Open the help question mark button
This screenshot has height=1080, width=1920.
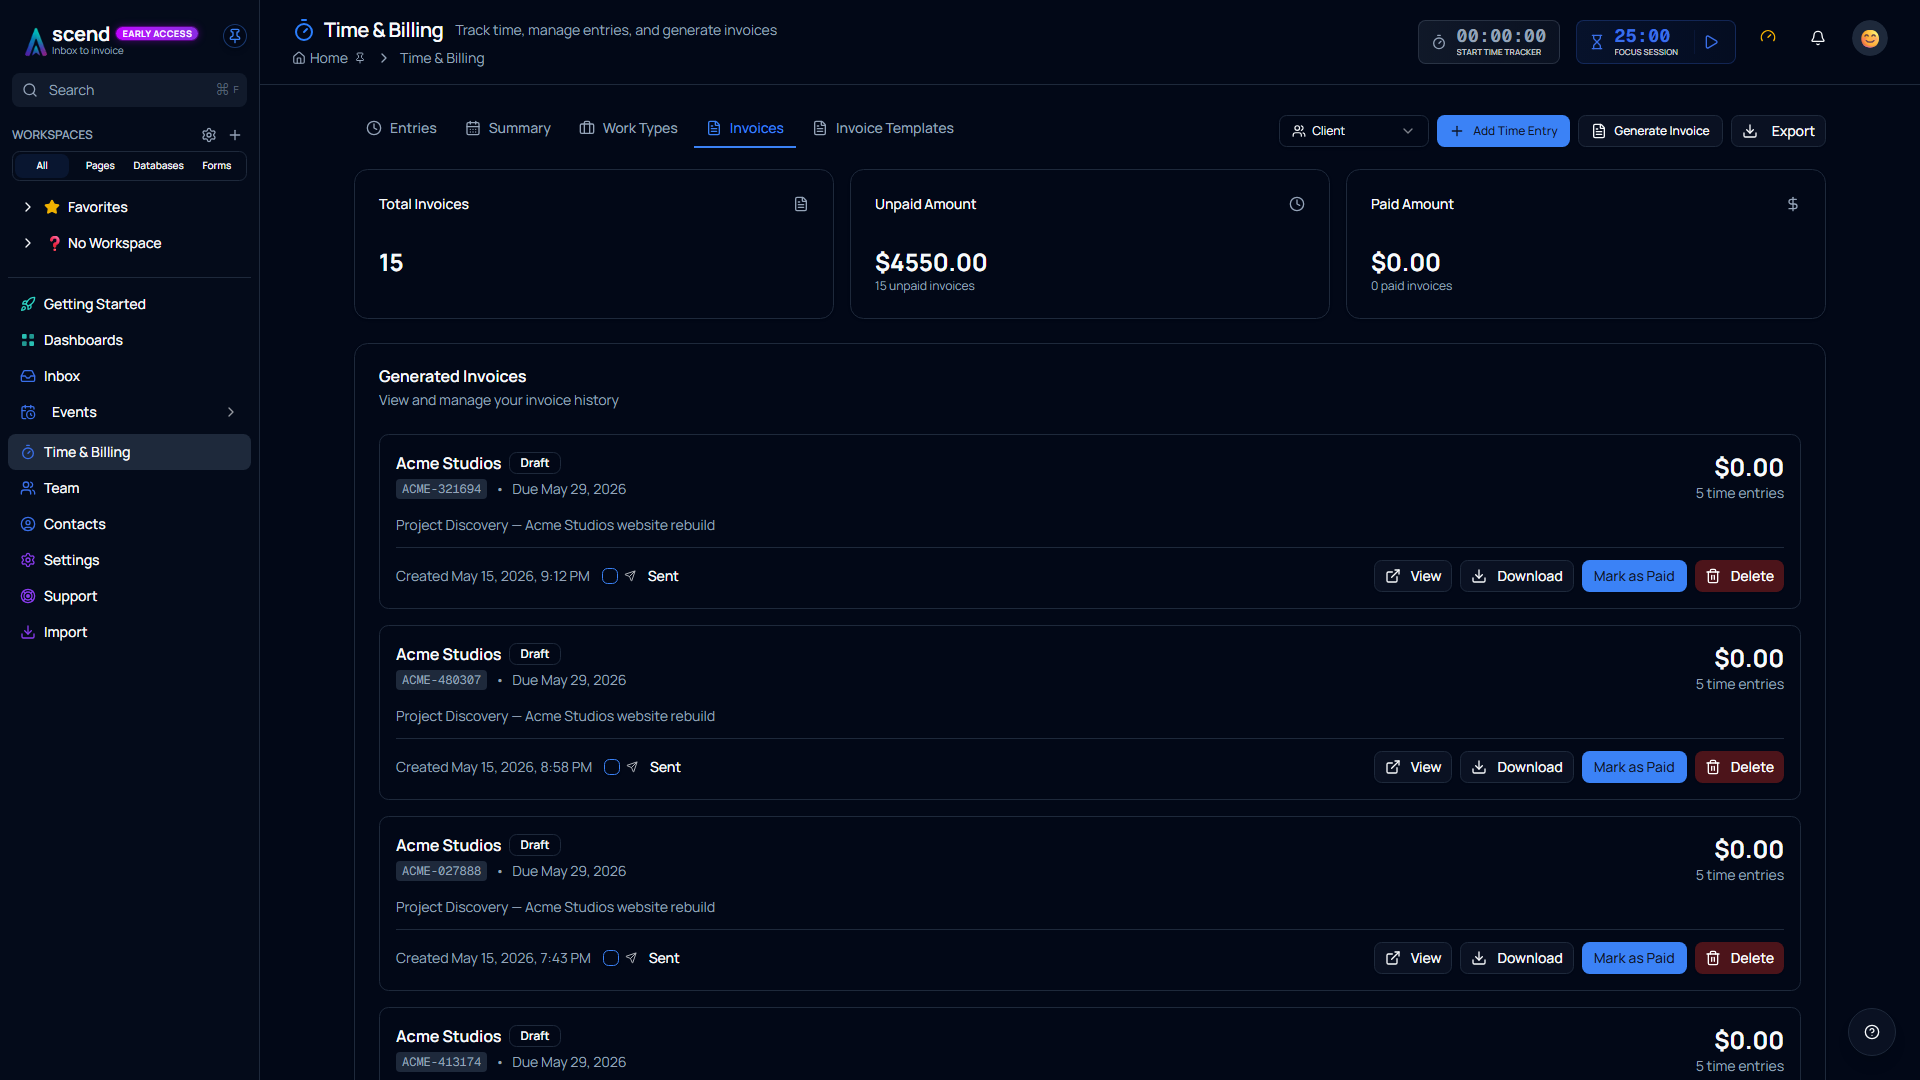tap(1872, 1032)
